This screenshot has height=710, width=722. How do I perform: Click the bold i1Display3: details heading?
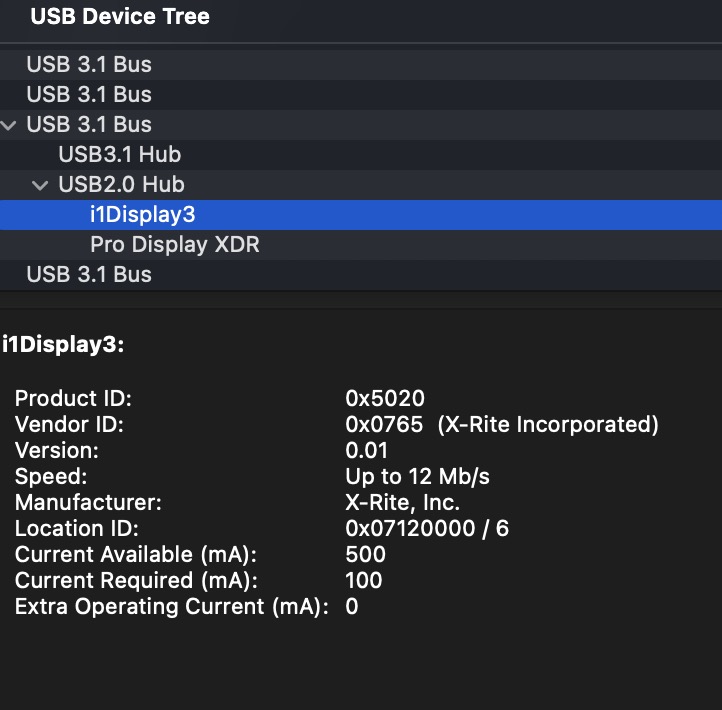click(63, 344)
